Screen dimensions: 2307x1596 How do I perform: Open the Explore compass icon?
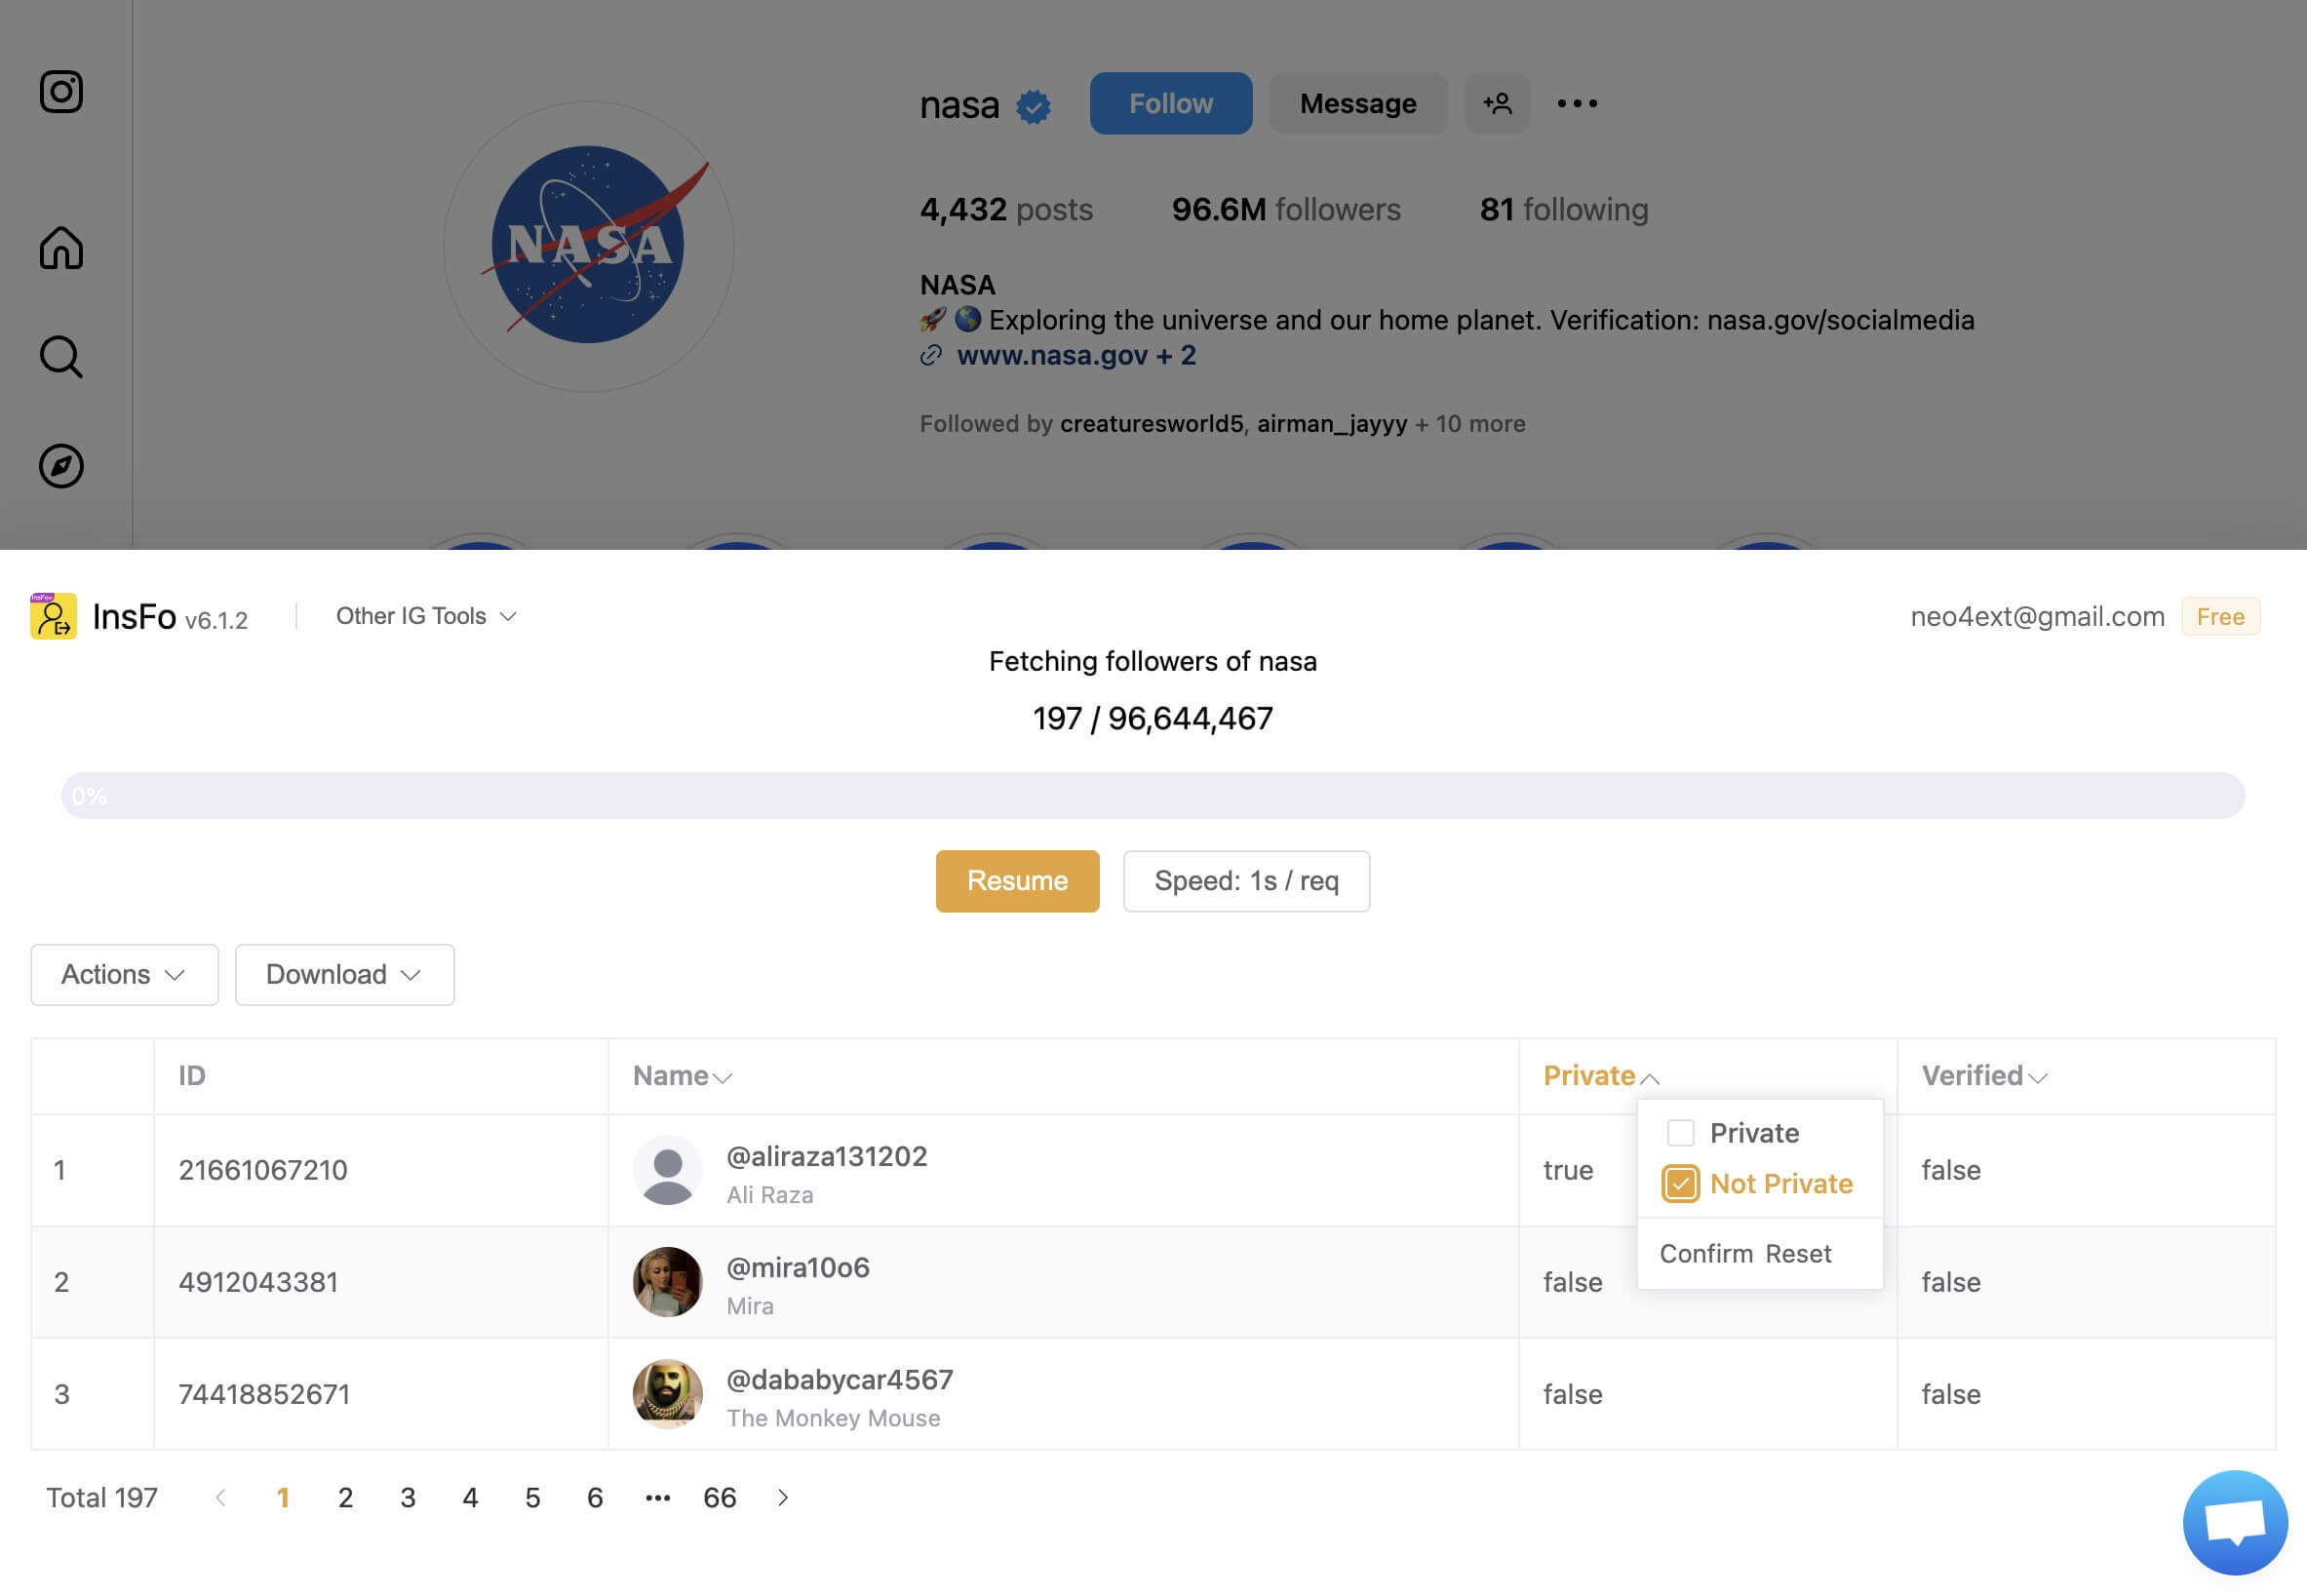(x=61, y=466)
